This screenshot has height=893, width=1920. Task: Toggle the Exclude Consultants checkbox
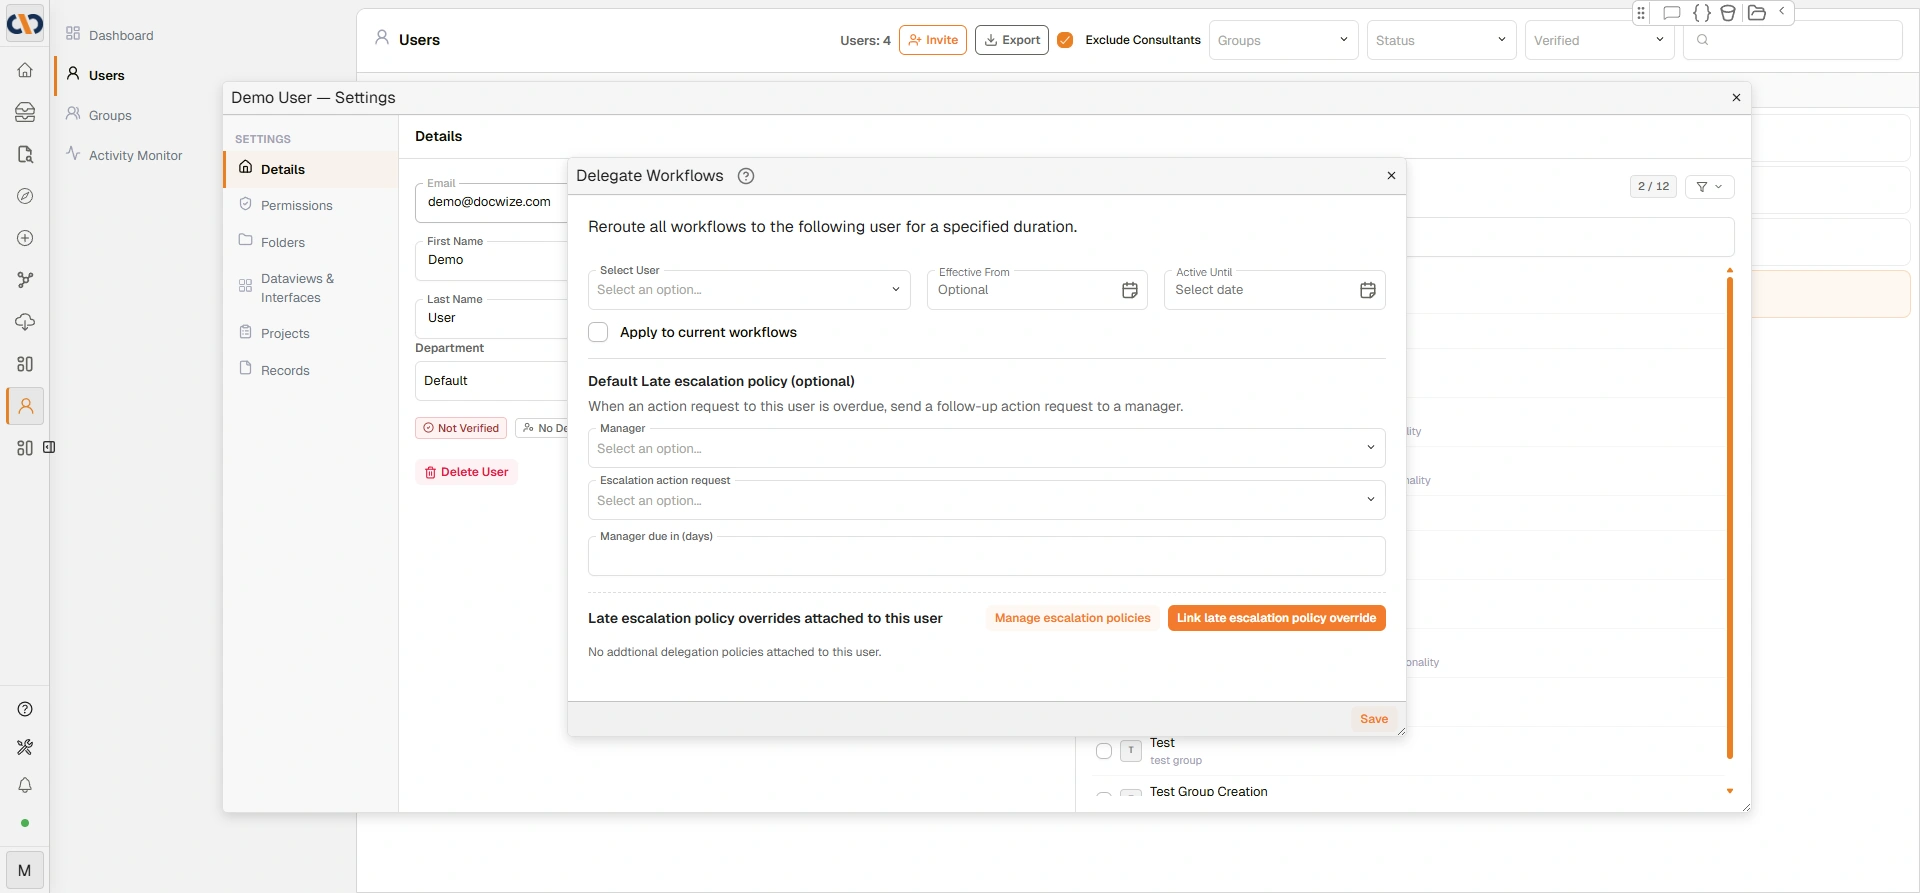coord(1065,40)
